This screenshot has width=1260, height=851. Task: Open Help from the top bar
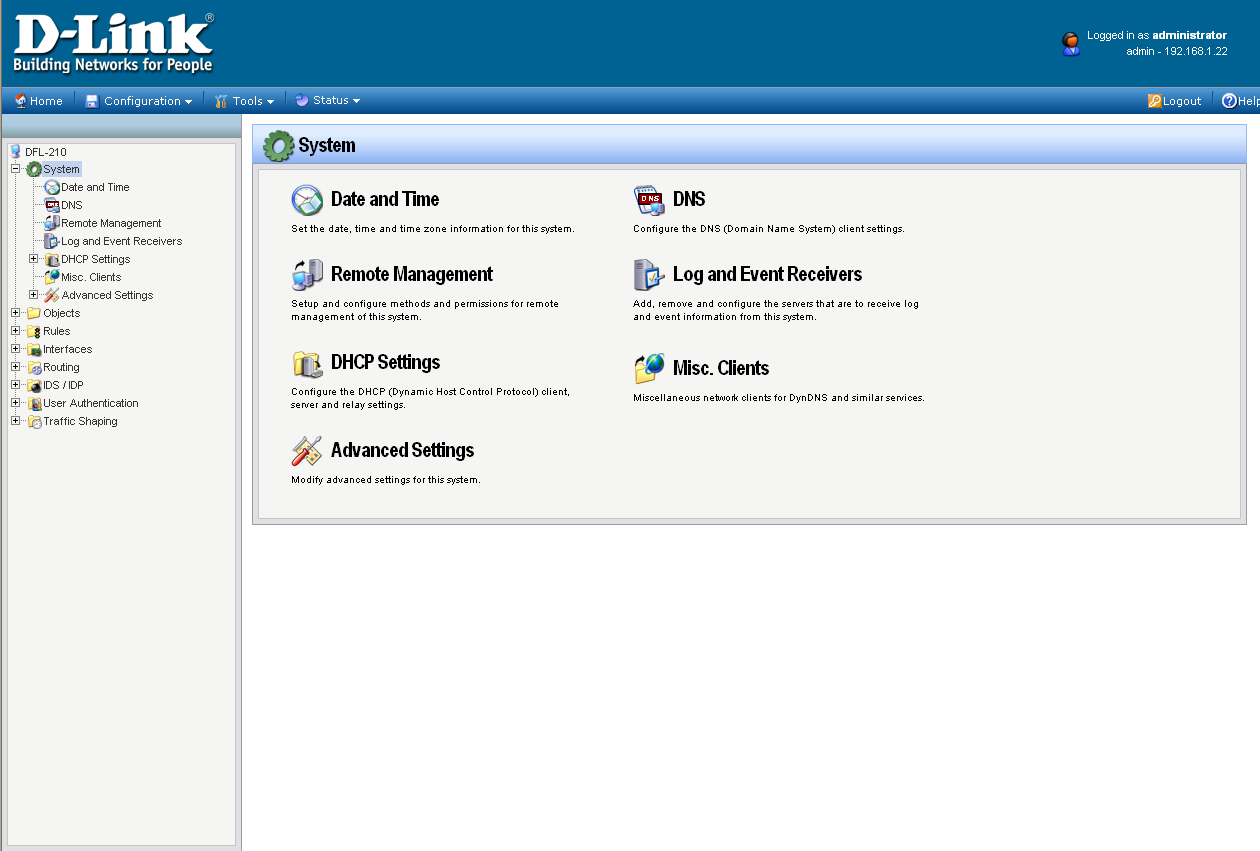point(1241,101)
